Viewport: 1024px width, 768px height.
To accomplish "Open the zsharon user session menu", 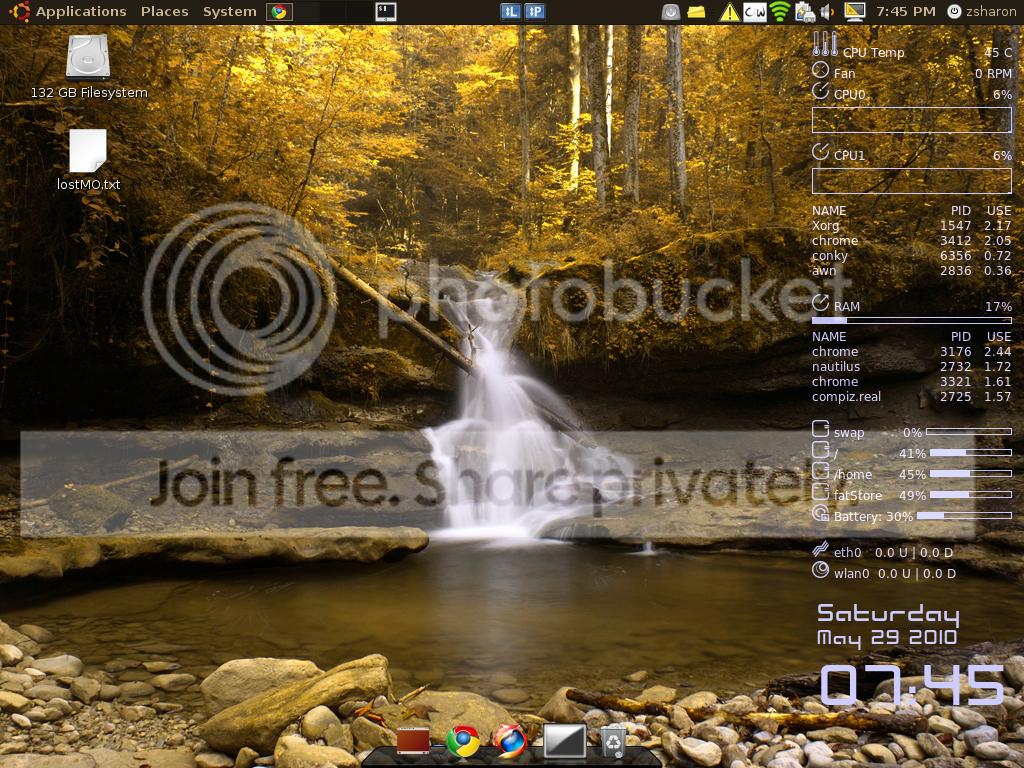I will (x=981, y=12).
